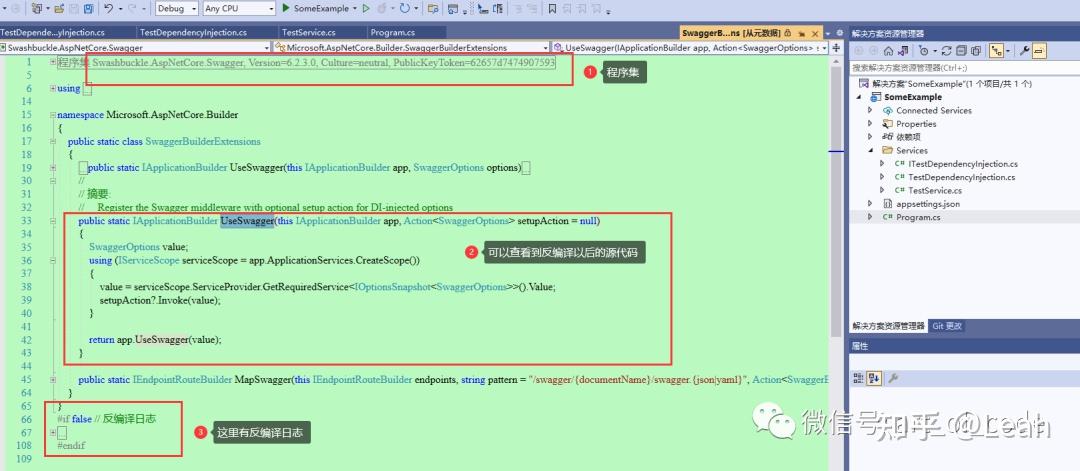Click Collapse All icon in Solution Explorer

click(962, 51)
